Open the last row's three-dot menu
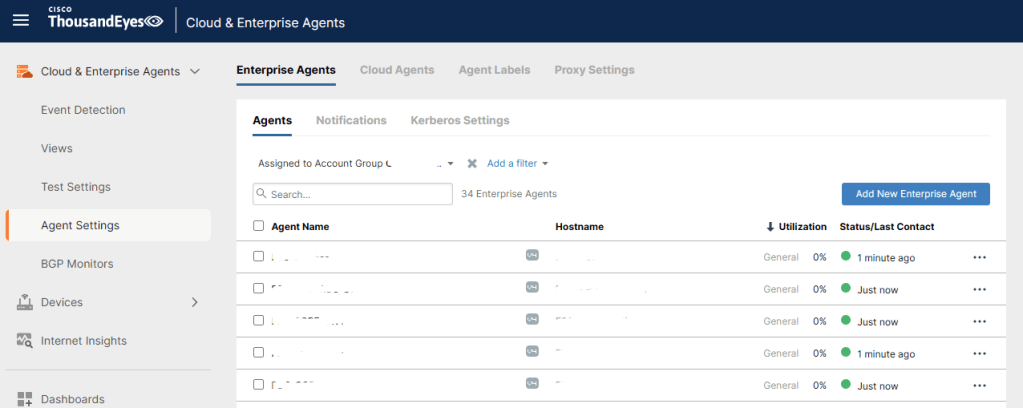1023x408 pixels. (x=979, y=385)
